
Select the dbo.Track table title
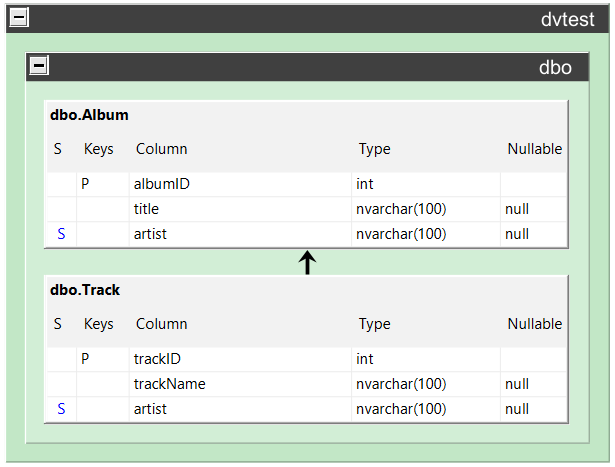coord(85,290)
